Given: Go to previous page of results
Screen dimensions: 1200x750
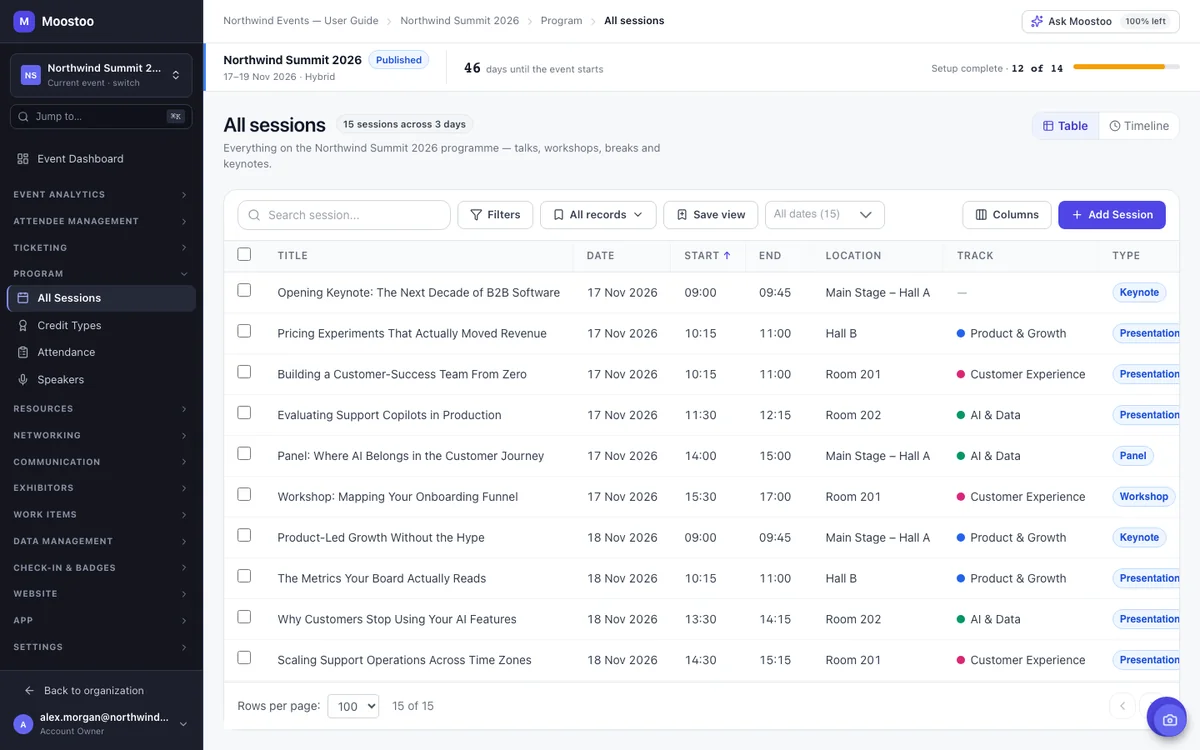Looking at the screenshot, I should coord(1122,706).
